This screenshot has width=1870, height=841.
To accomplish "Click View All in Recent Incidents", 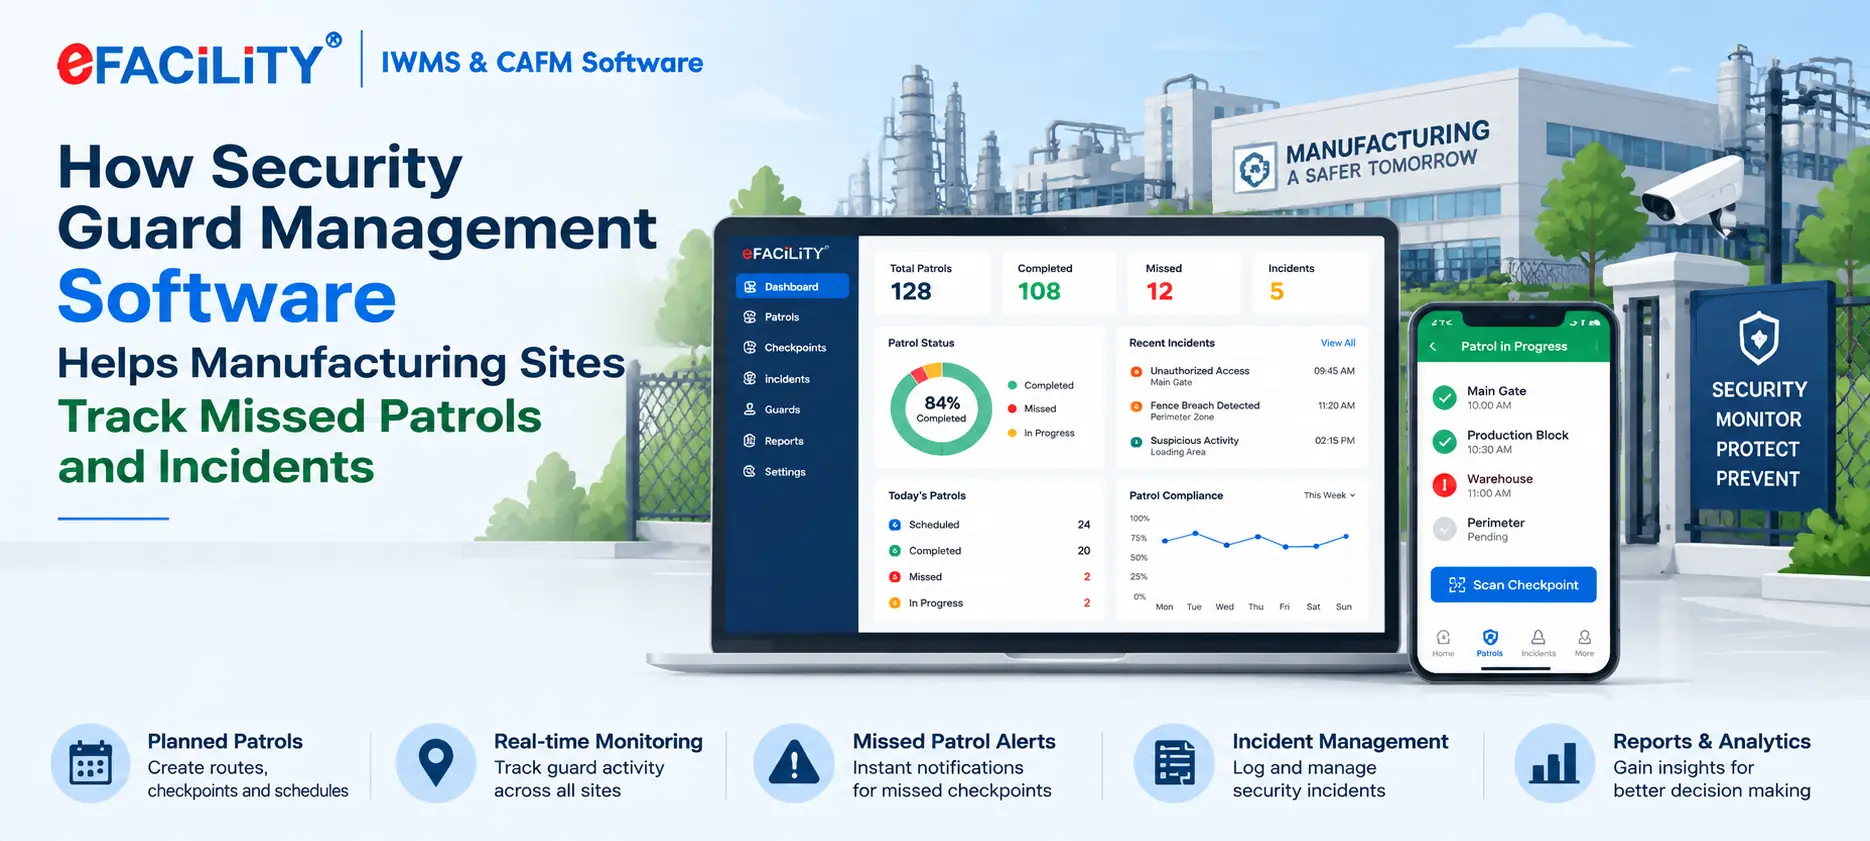I will click(1338, 343).
